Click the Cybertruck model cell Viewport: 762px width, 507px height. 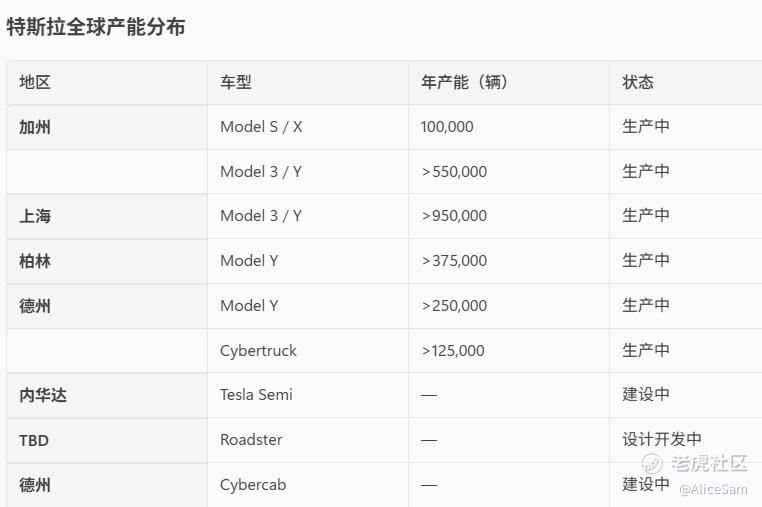(x=258, y=351)
